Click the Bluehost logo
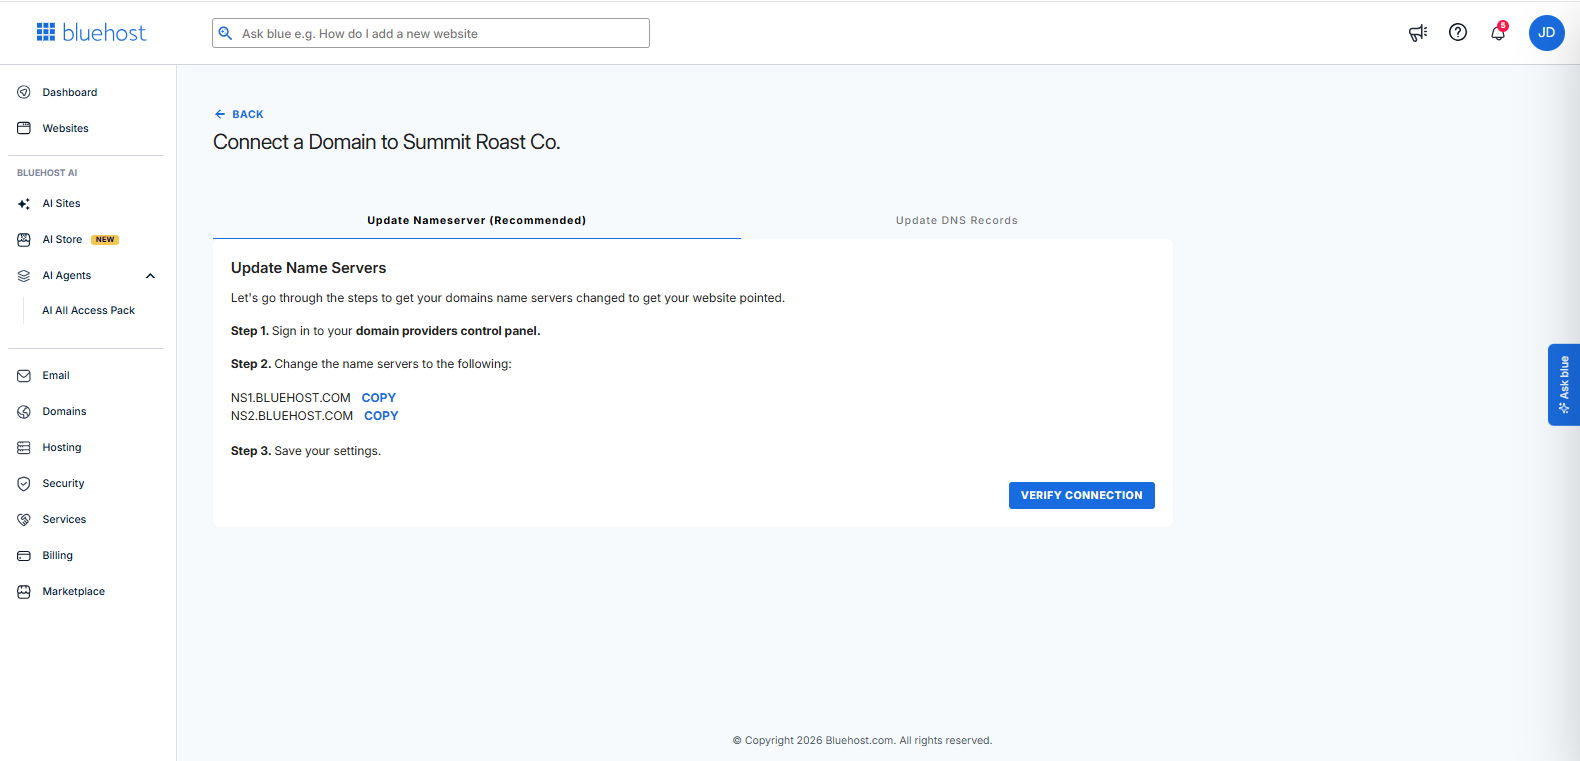This screenshot has width=1580, height=761. pos(91,33)
